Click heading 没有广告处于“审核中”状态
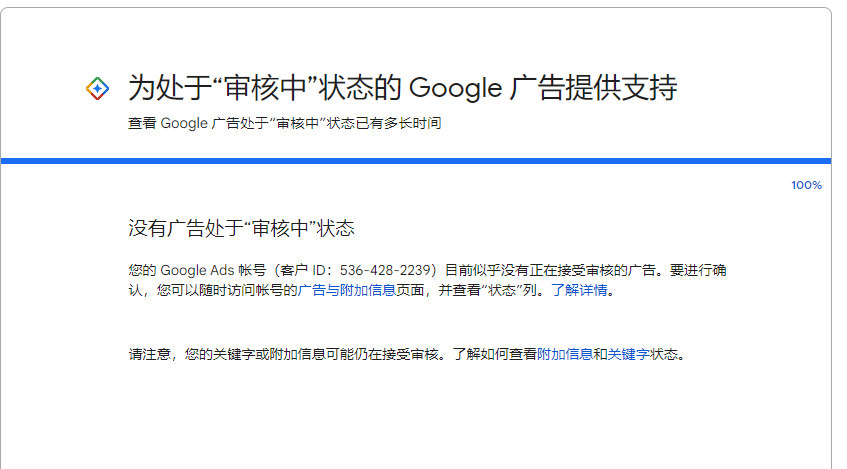Image resolution: width=847 pixels, height=469 pixels. coord(241,228)
